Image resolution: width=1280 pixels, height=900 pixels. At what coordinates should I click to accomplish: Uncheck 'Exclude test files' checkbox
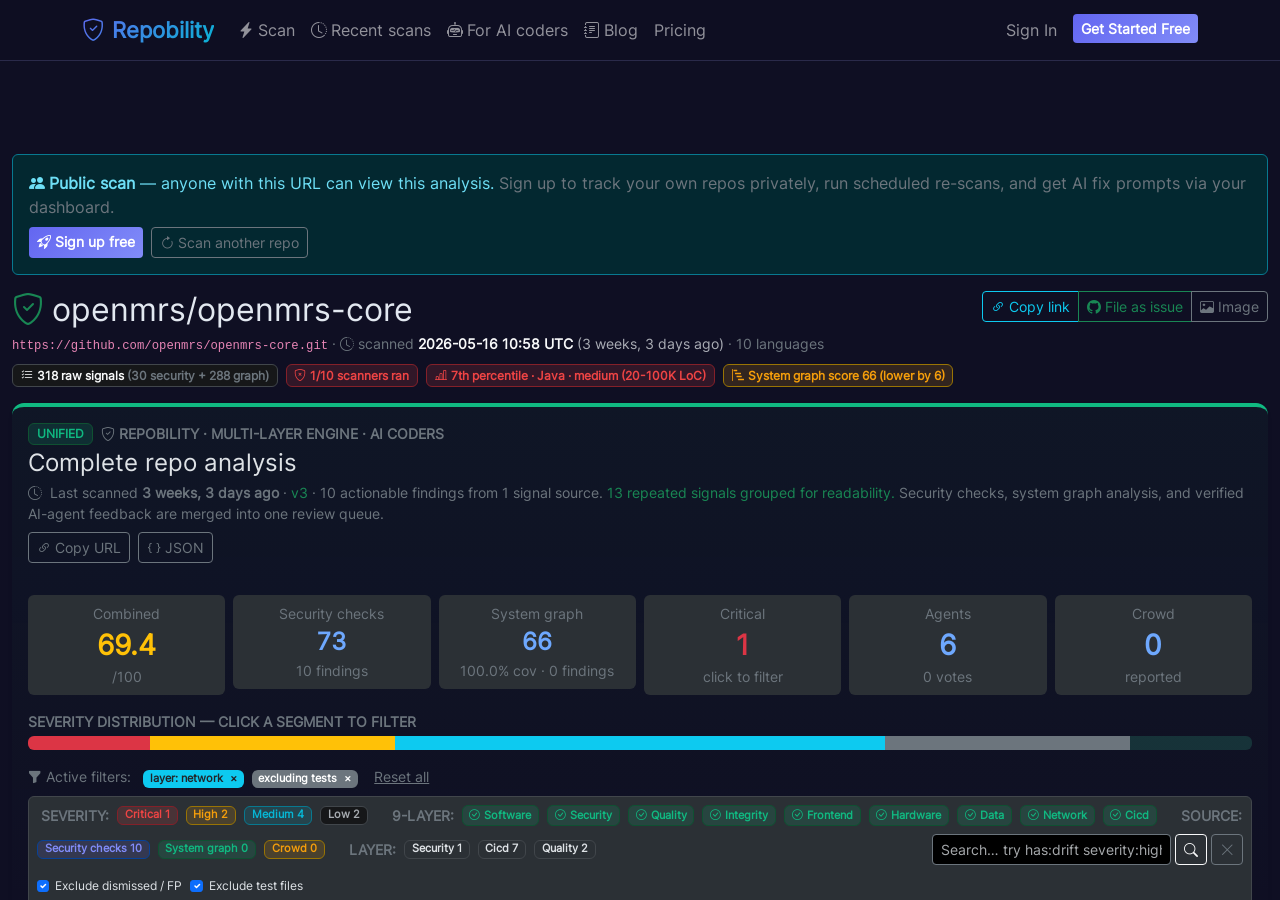pyautogui.click(x=196, y=886)
